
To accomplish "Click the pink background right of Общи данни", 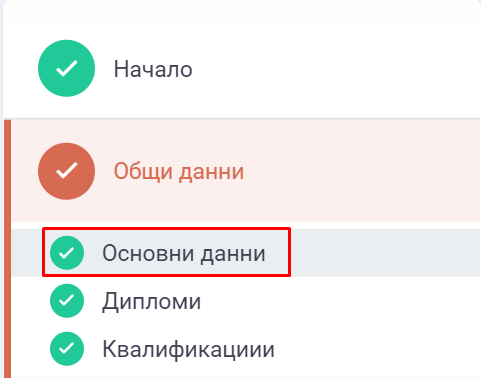I will (x=362, y=171).
